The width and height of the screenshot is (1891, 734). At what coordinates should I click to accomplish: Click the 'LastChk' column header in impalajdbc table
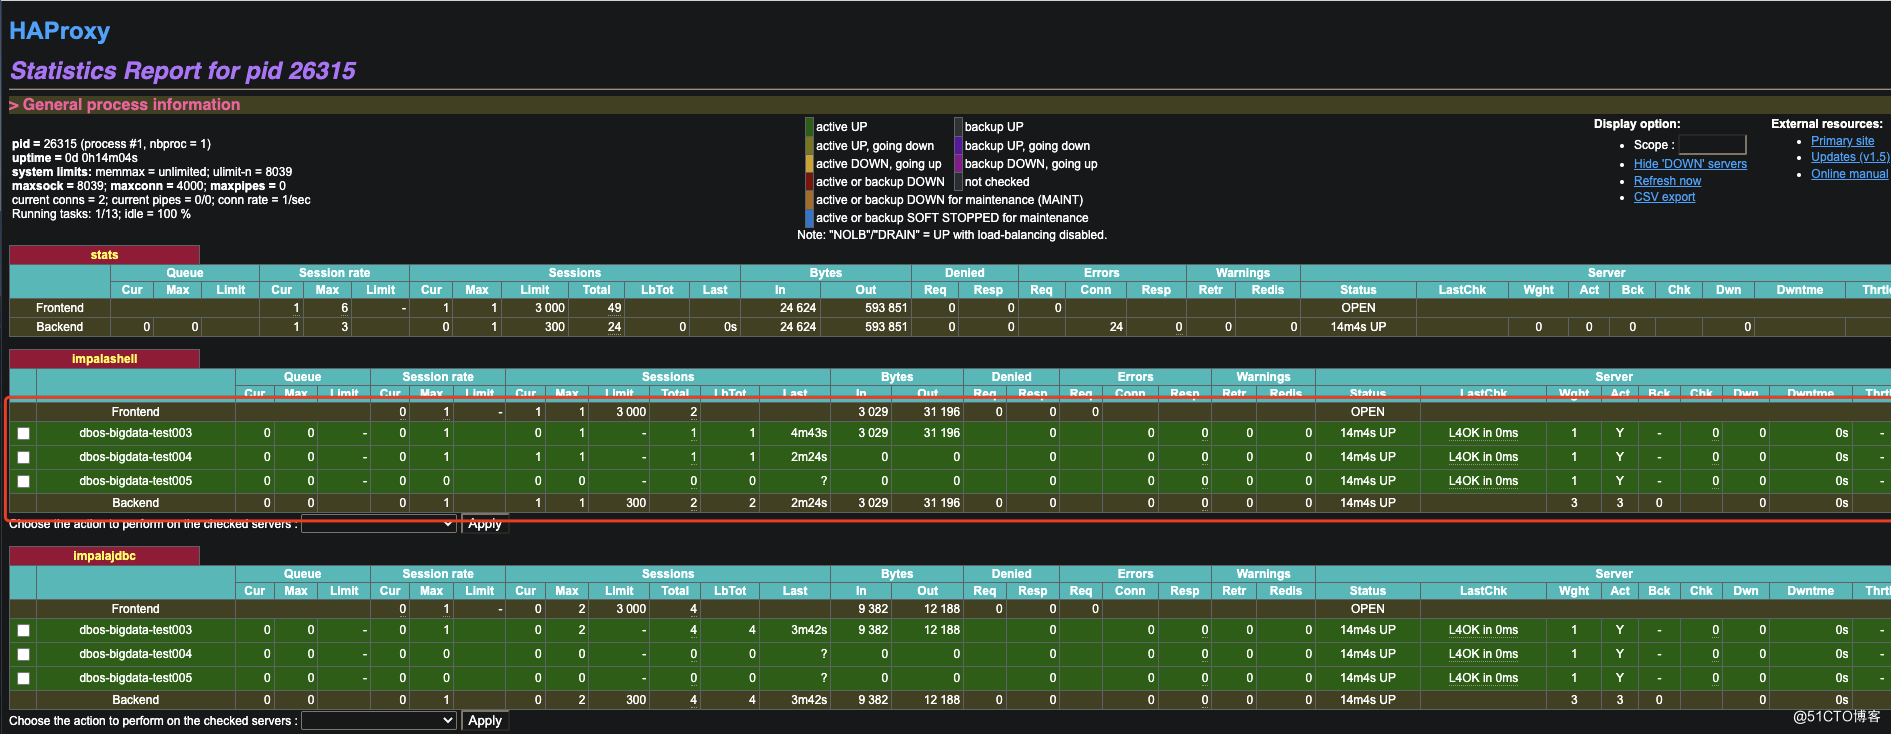coord(1483,591)
